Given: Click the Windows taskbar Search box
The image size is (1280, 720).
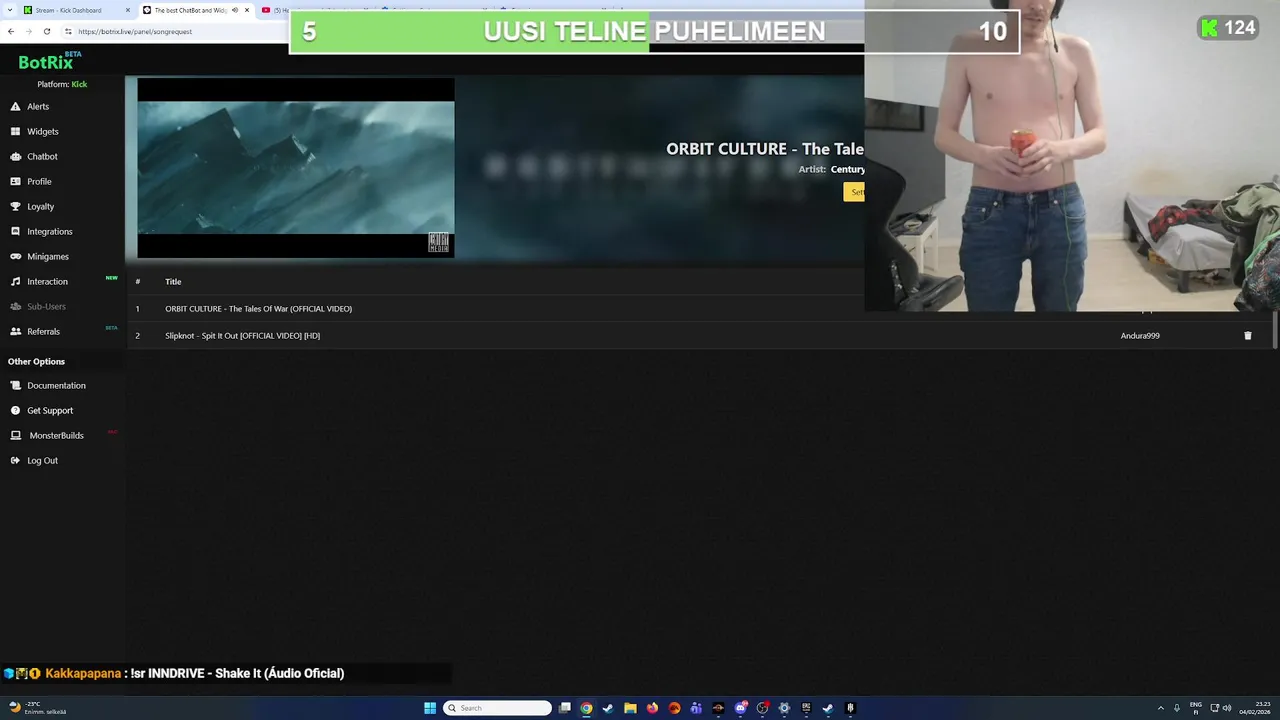Looking at the screenshot, I should pyautogui.click(x=497, y=708).
